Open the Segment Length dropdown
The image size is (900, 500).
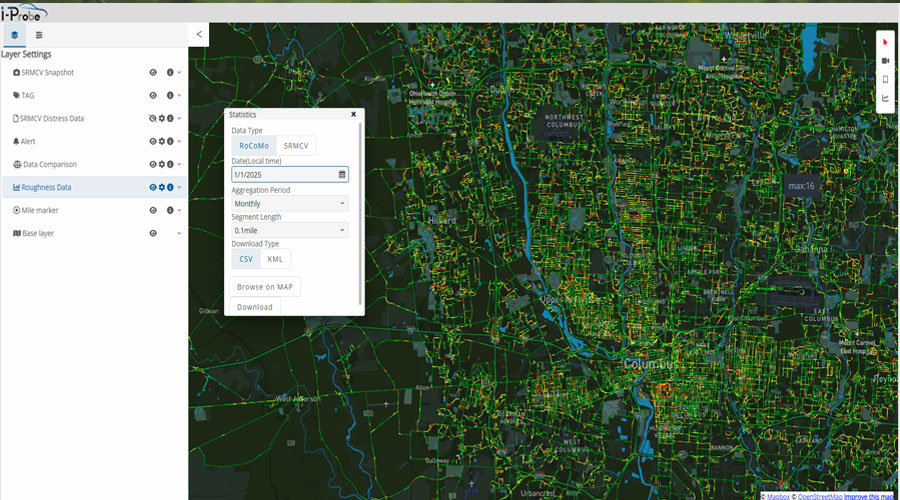point(290,230)
